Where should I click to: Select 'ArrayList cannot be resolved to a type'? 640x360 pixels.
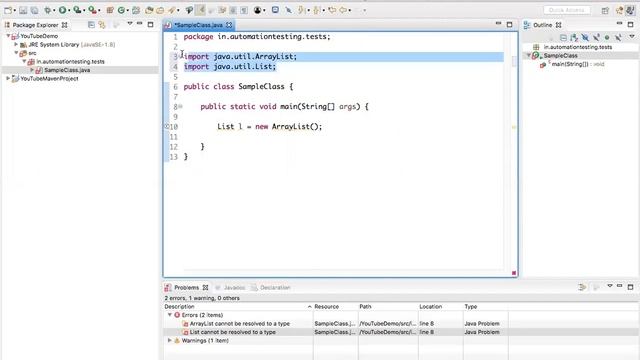click(x=240, y=324)
